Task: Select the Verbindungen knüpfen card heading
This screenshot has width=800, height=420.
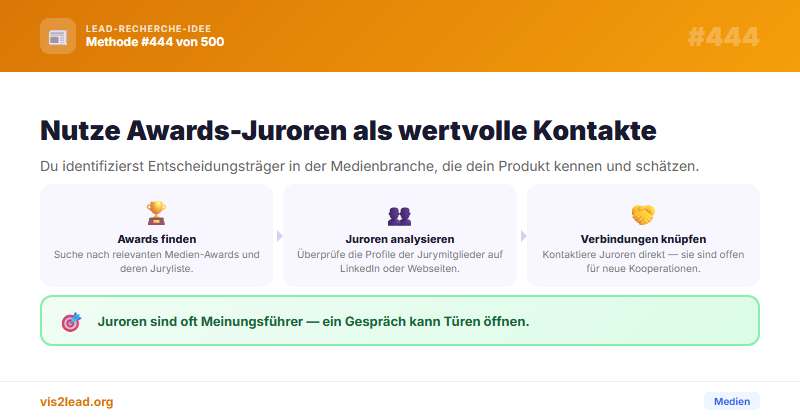Action: pos(643,239)
